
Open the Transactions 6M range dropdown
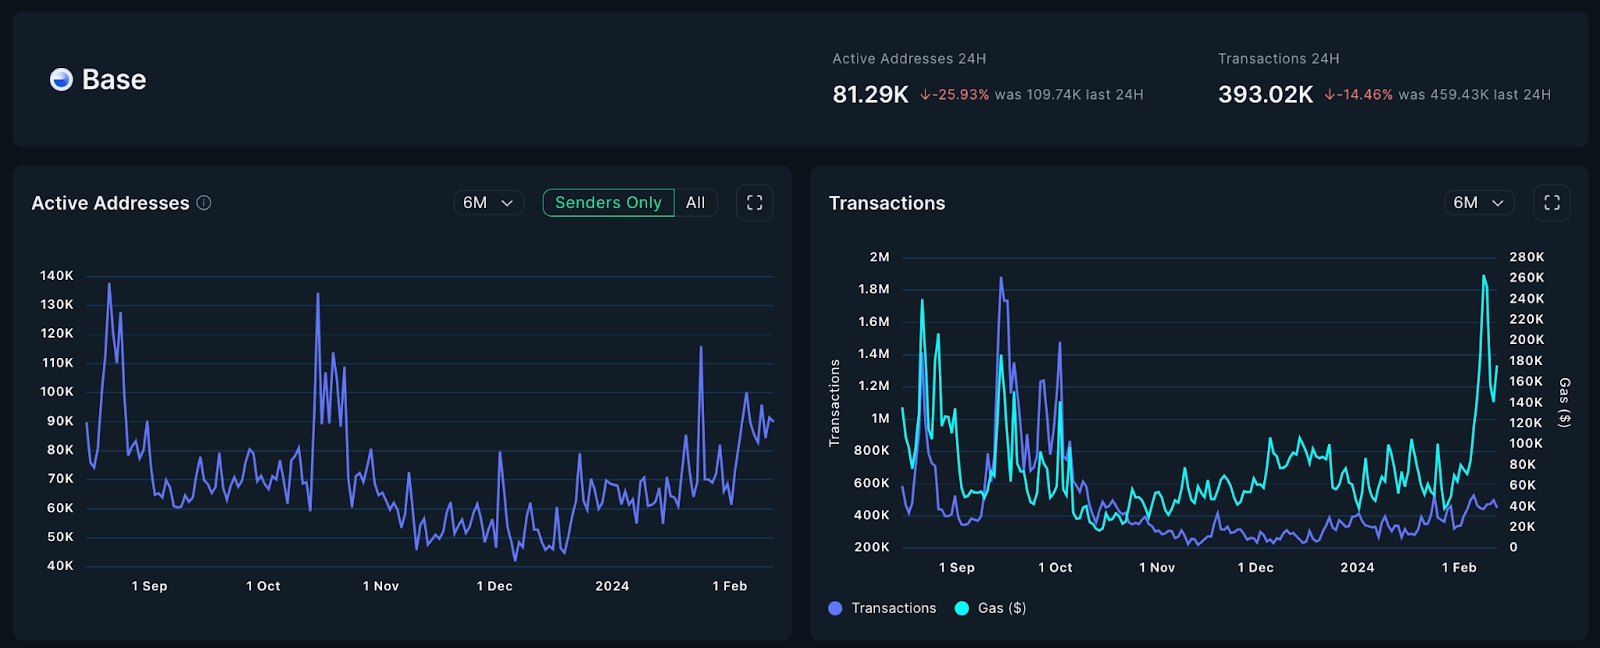coord(1477,203)
